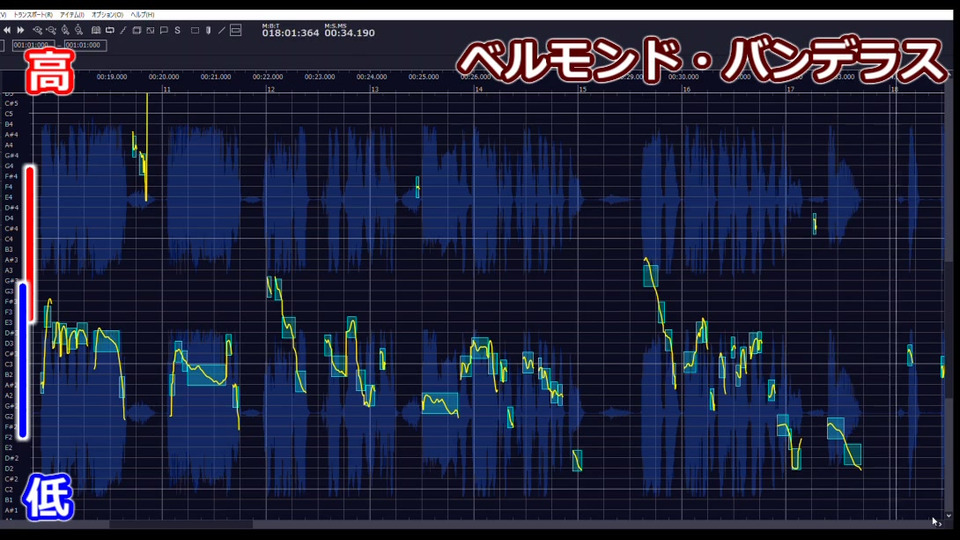Click the first 001:01:000 position field
This screenshot has width=960, height=540.
click(x=33, y=45)
